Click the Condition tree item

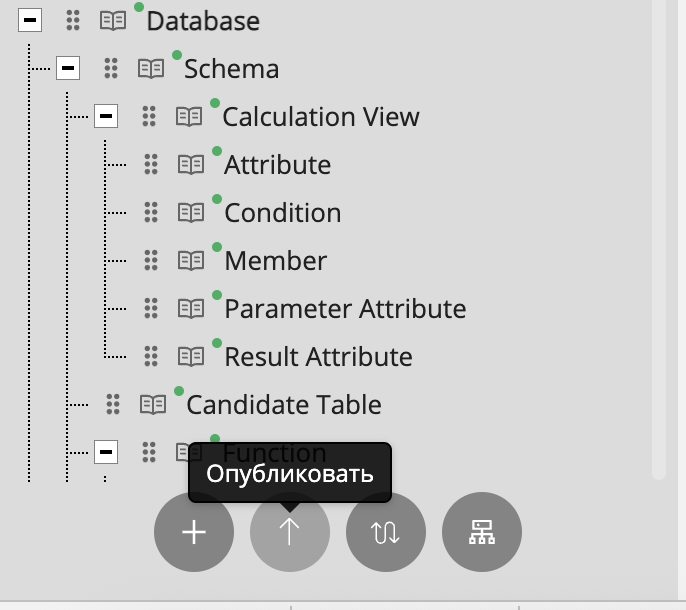coord(282,213)
